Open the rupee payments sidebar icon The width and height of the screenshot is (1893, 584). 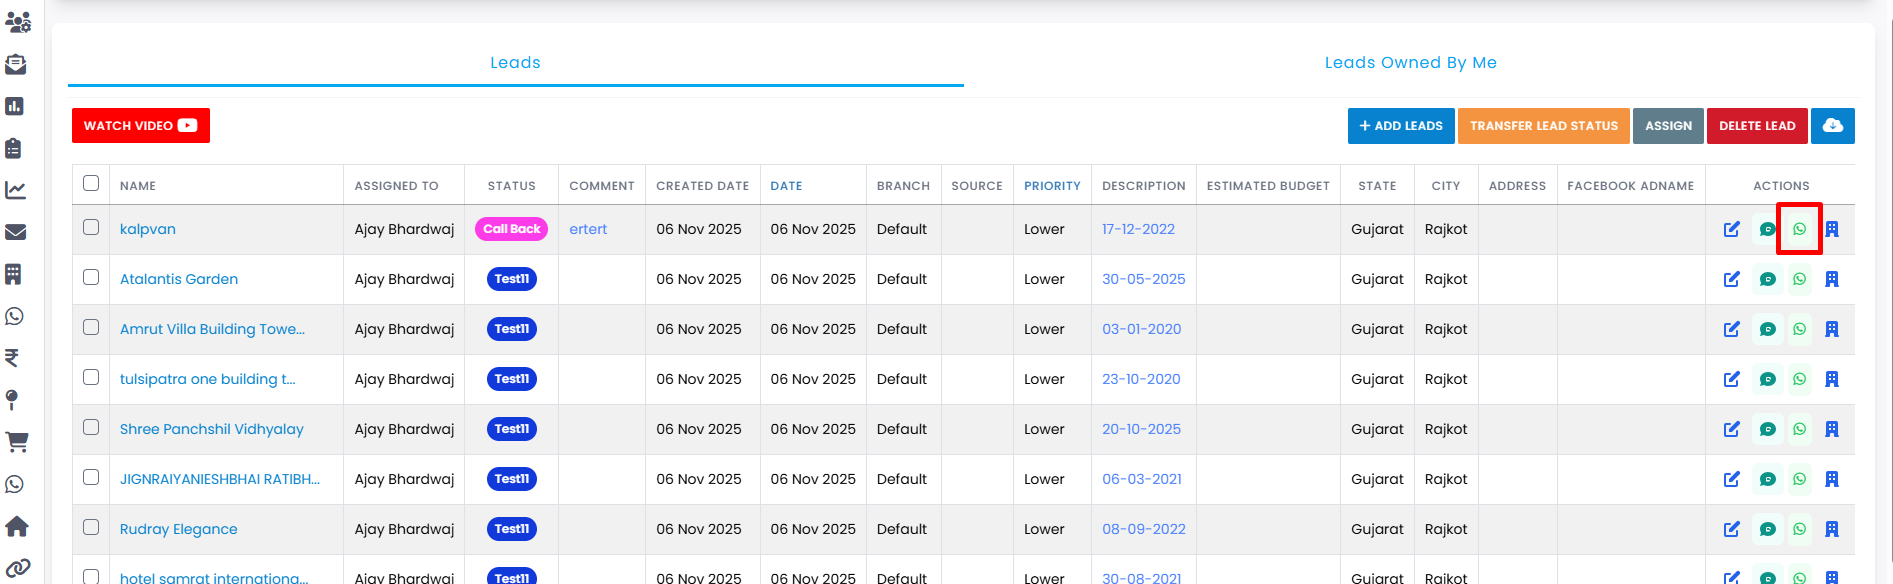coord(13,358)
